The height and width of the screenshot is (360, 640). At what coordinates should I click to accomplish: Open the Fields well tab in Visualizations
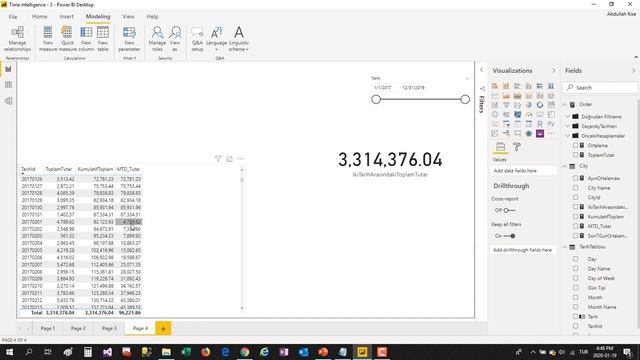tap(500, 147)
